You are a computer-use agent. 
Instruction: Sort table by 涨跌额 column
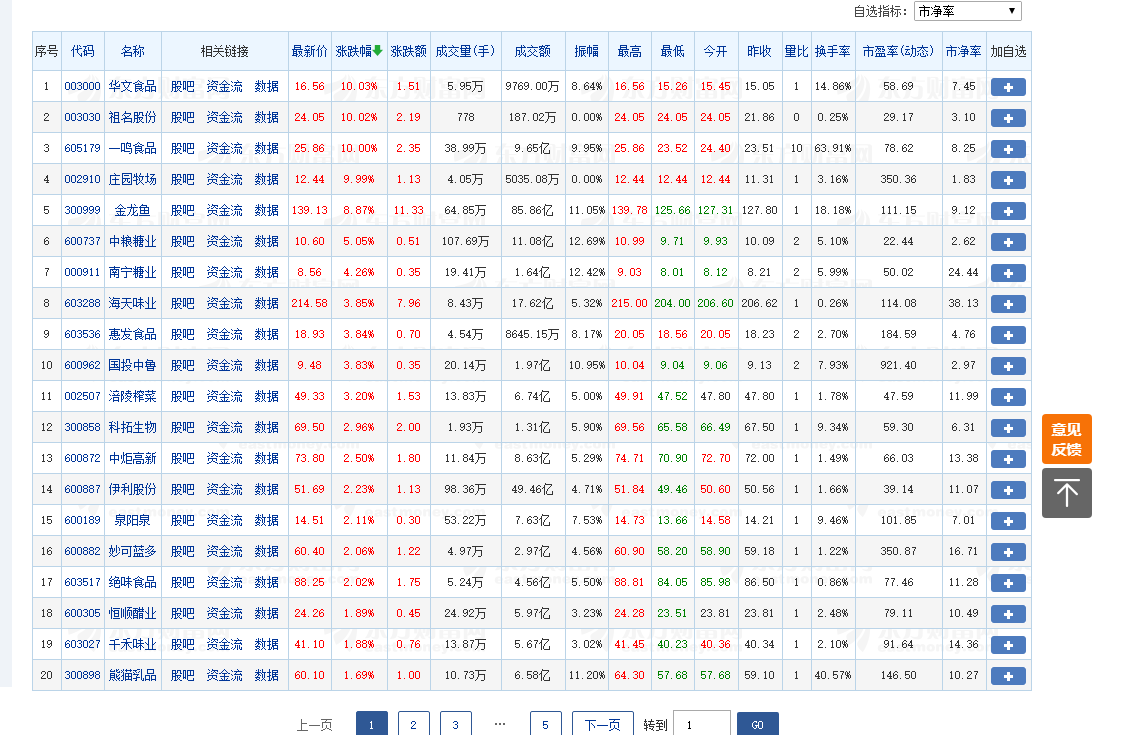408,51
